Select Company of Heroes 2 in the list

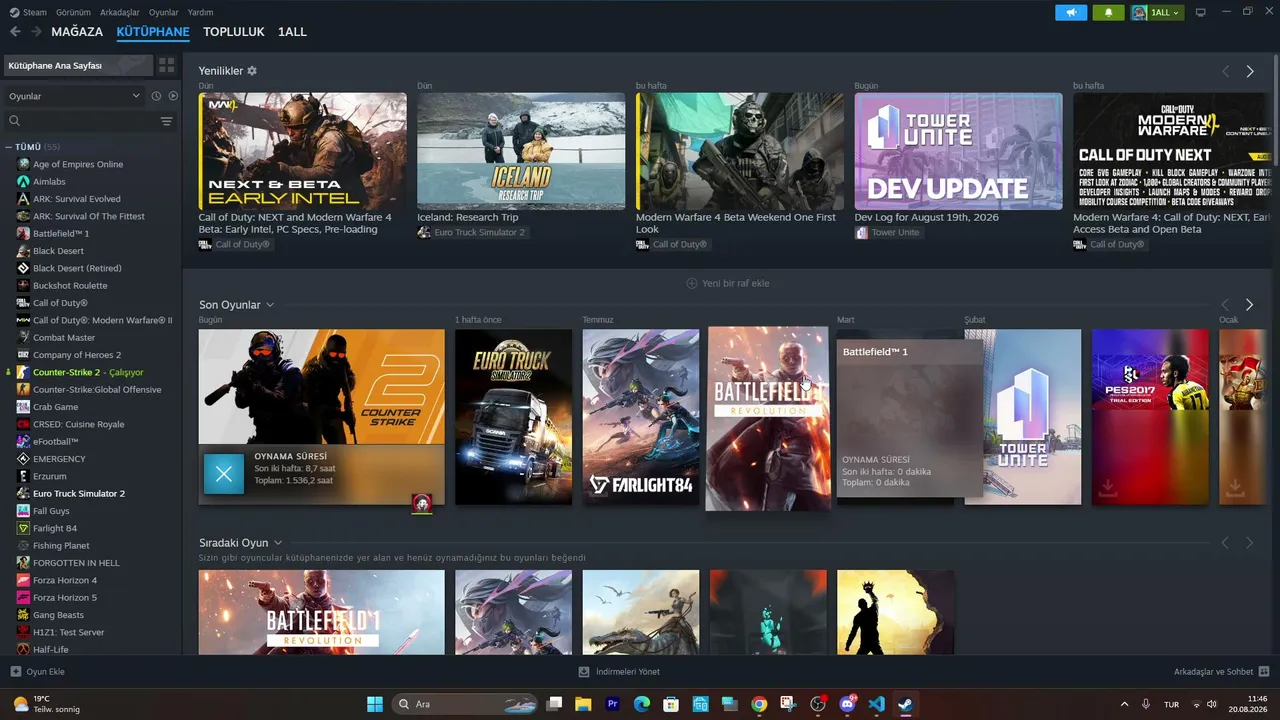click(77, 355)
